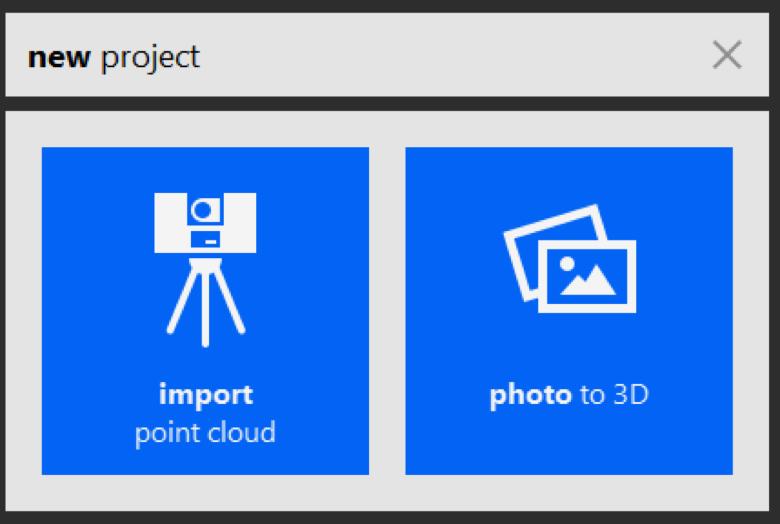
Task: Click the mountain and sun image glyph
Action: click(x=587, y=276)
